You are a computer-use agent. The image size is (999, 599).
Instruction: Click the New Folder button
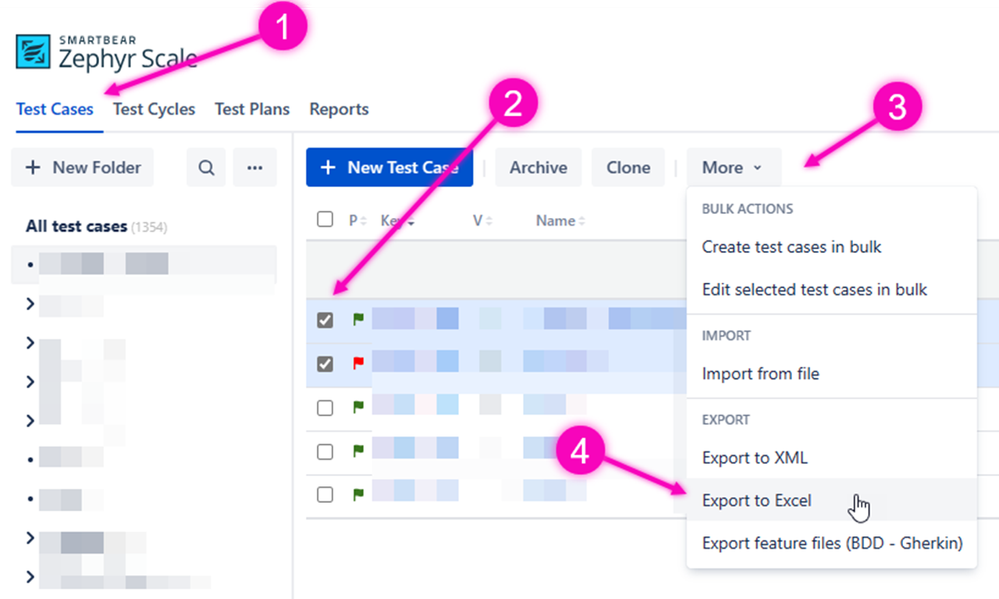[82, 168]
